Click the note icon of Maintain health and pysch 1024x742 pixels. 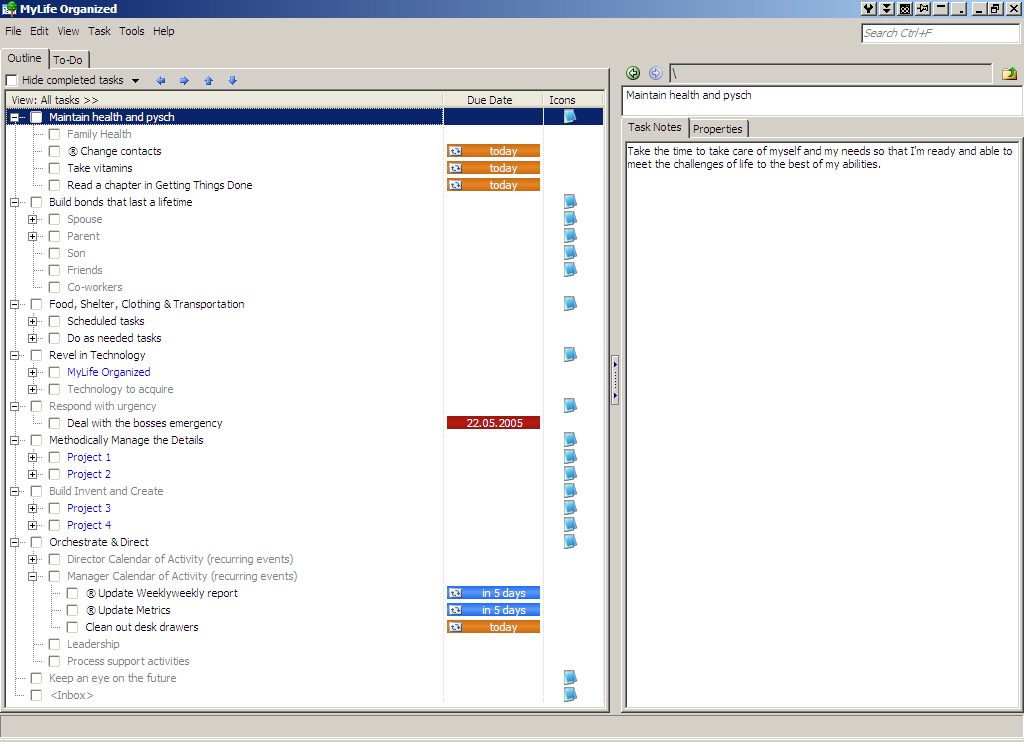570,116
